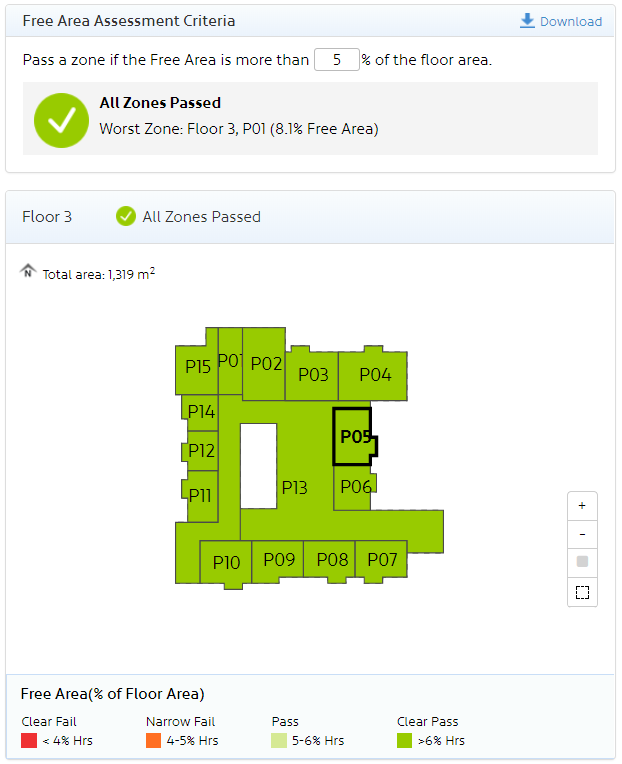The width and height of the screenshot is (622, 764).
Task: Click the Free Area percentage input field
Action: (x=337, y=60)
